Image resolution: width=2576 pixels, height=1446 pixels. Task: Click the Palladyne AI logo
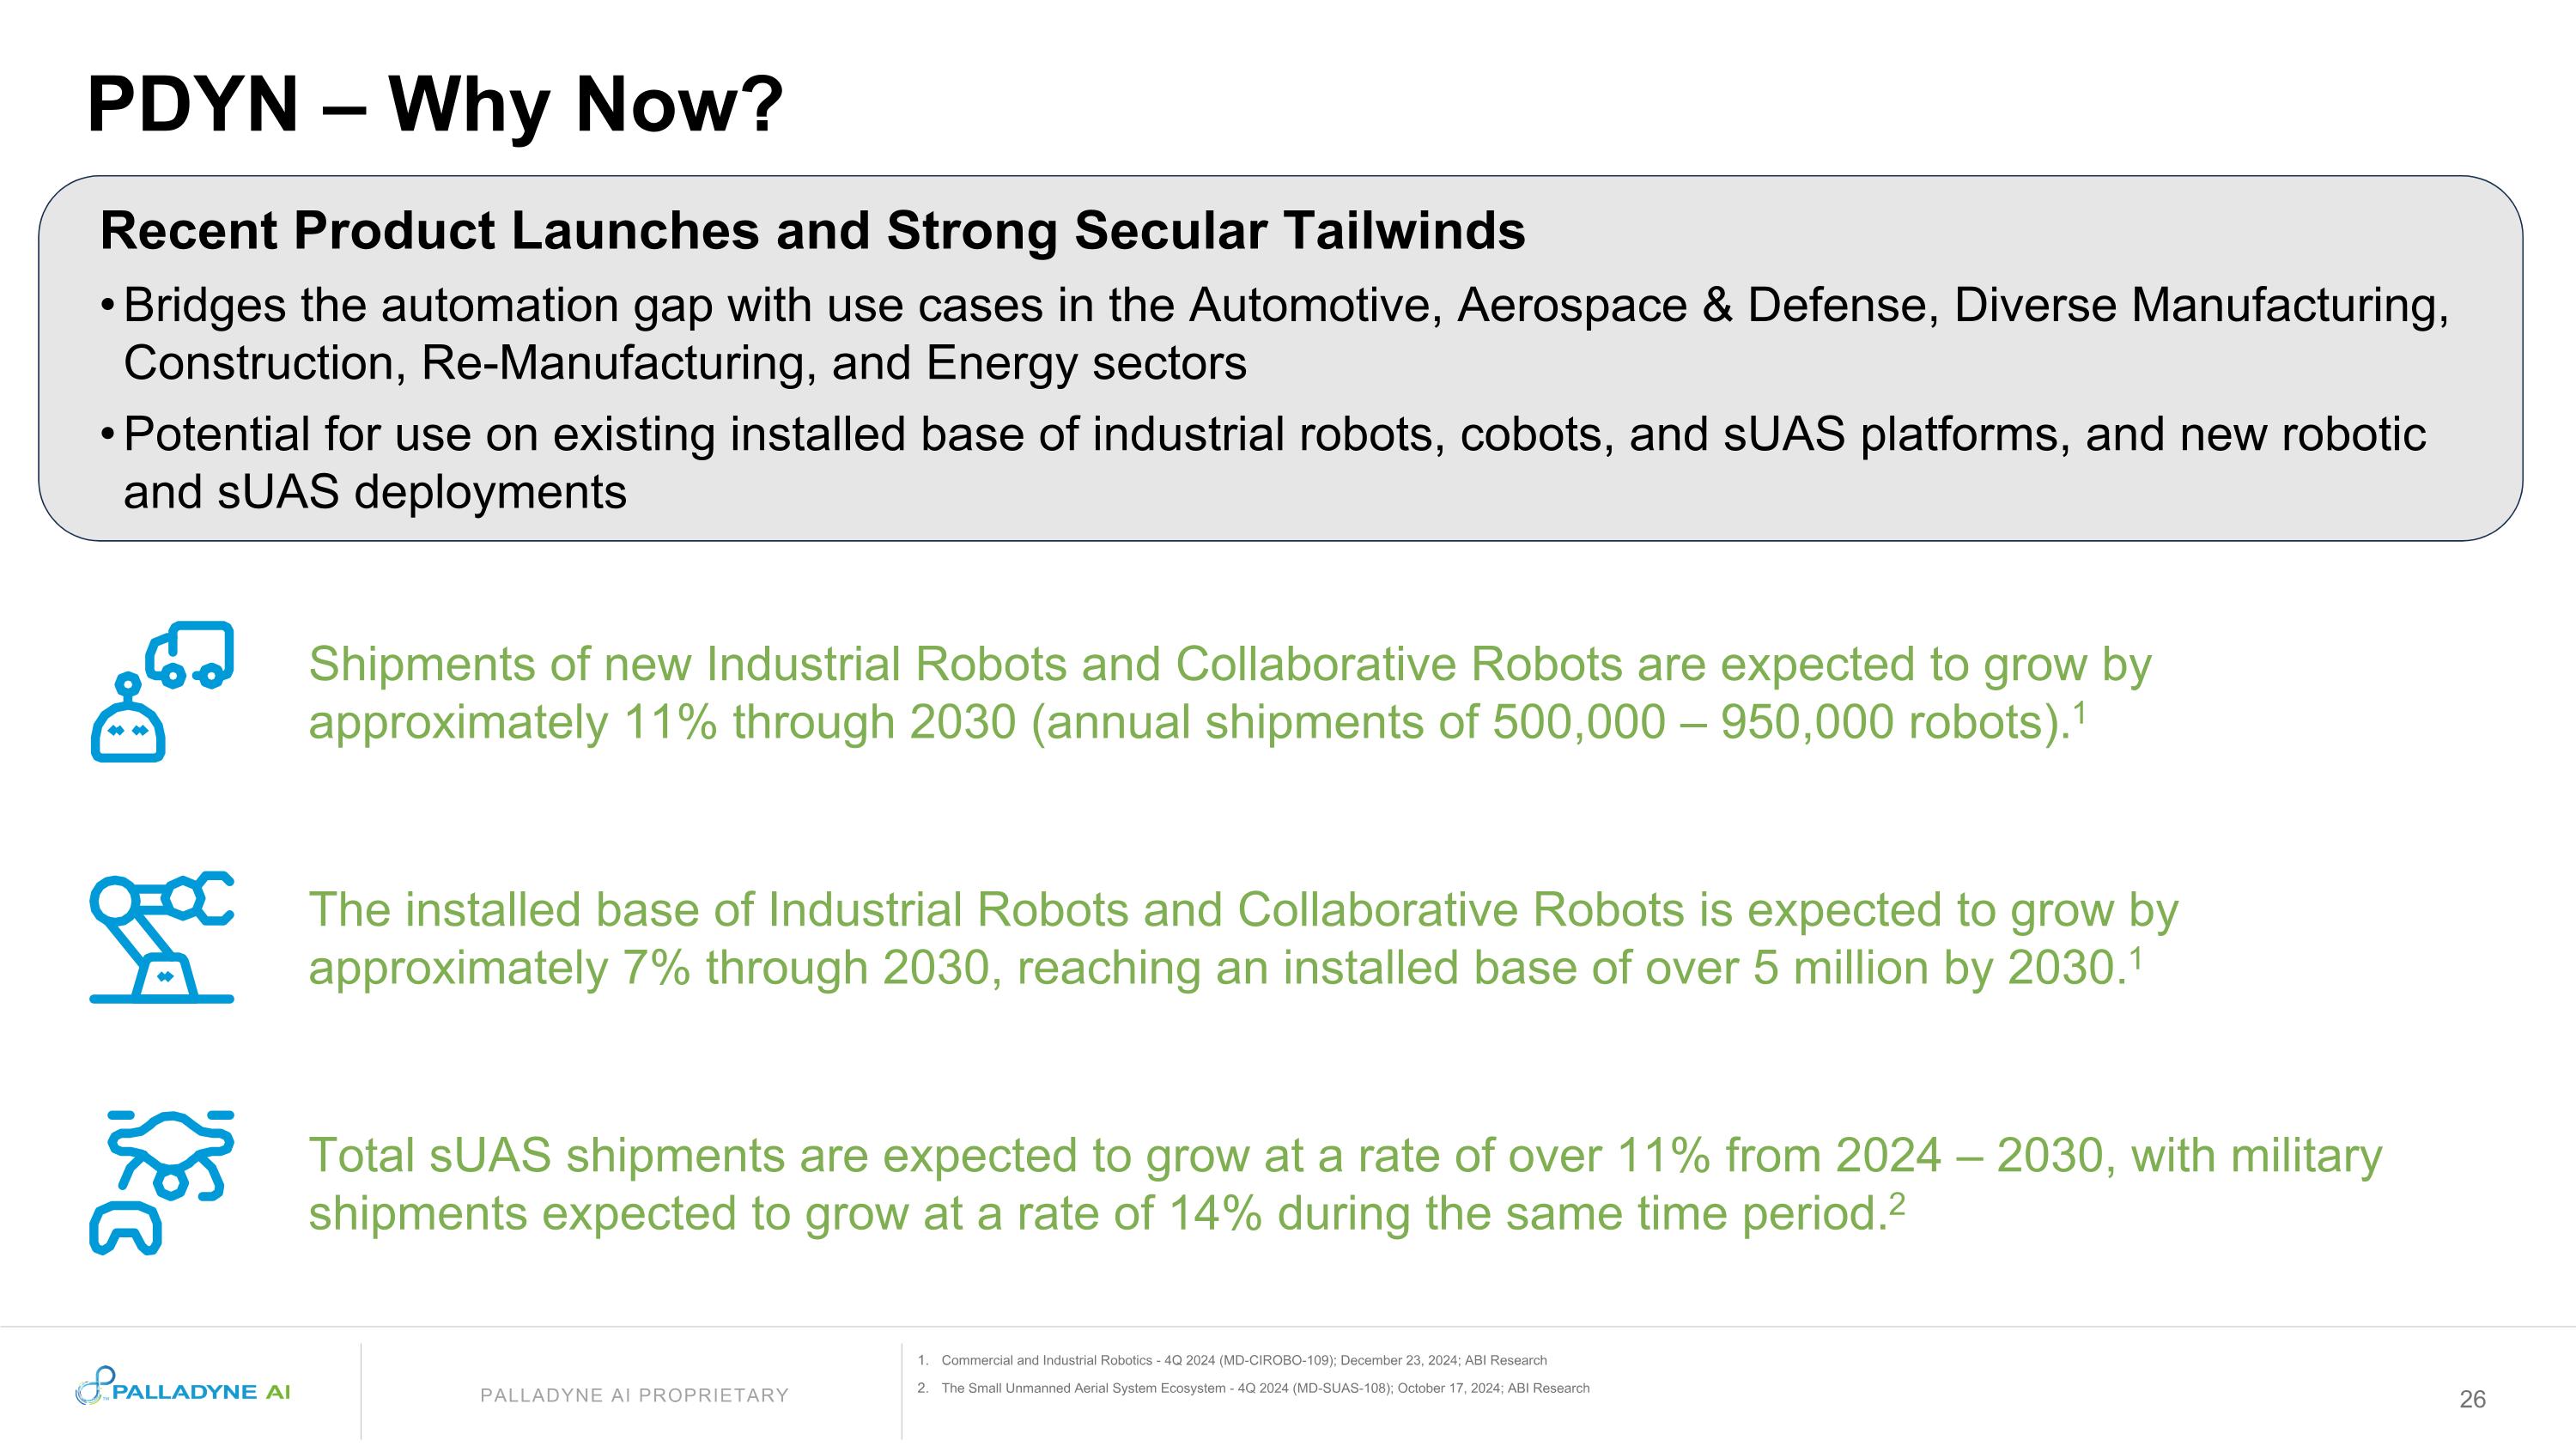click(x=183, y=1389)
